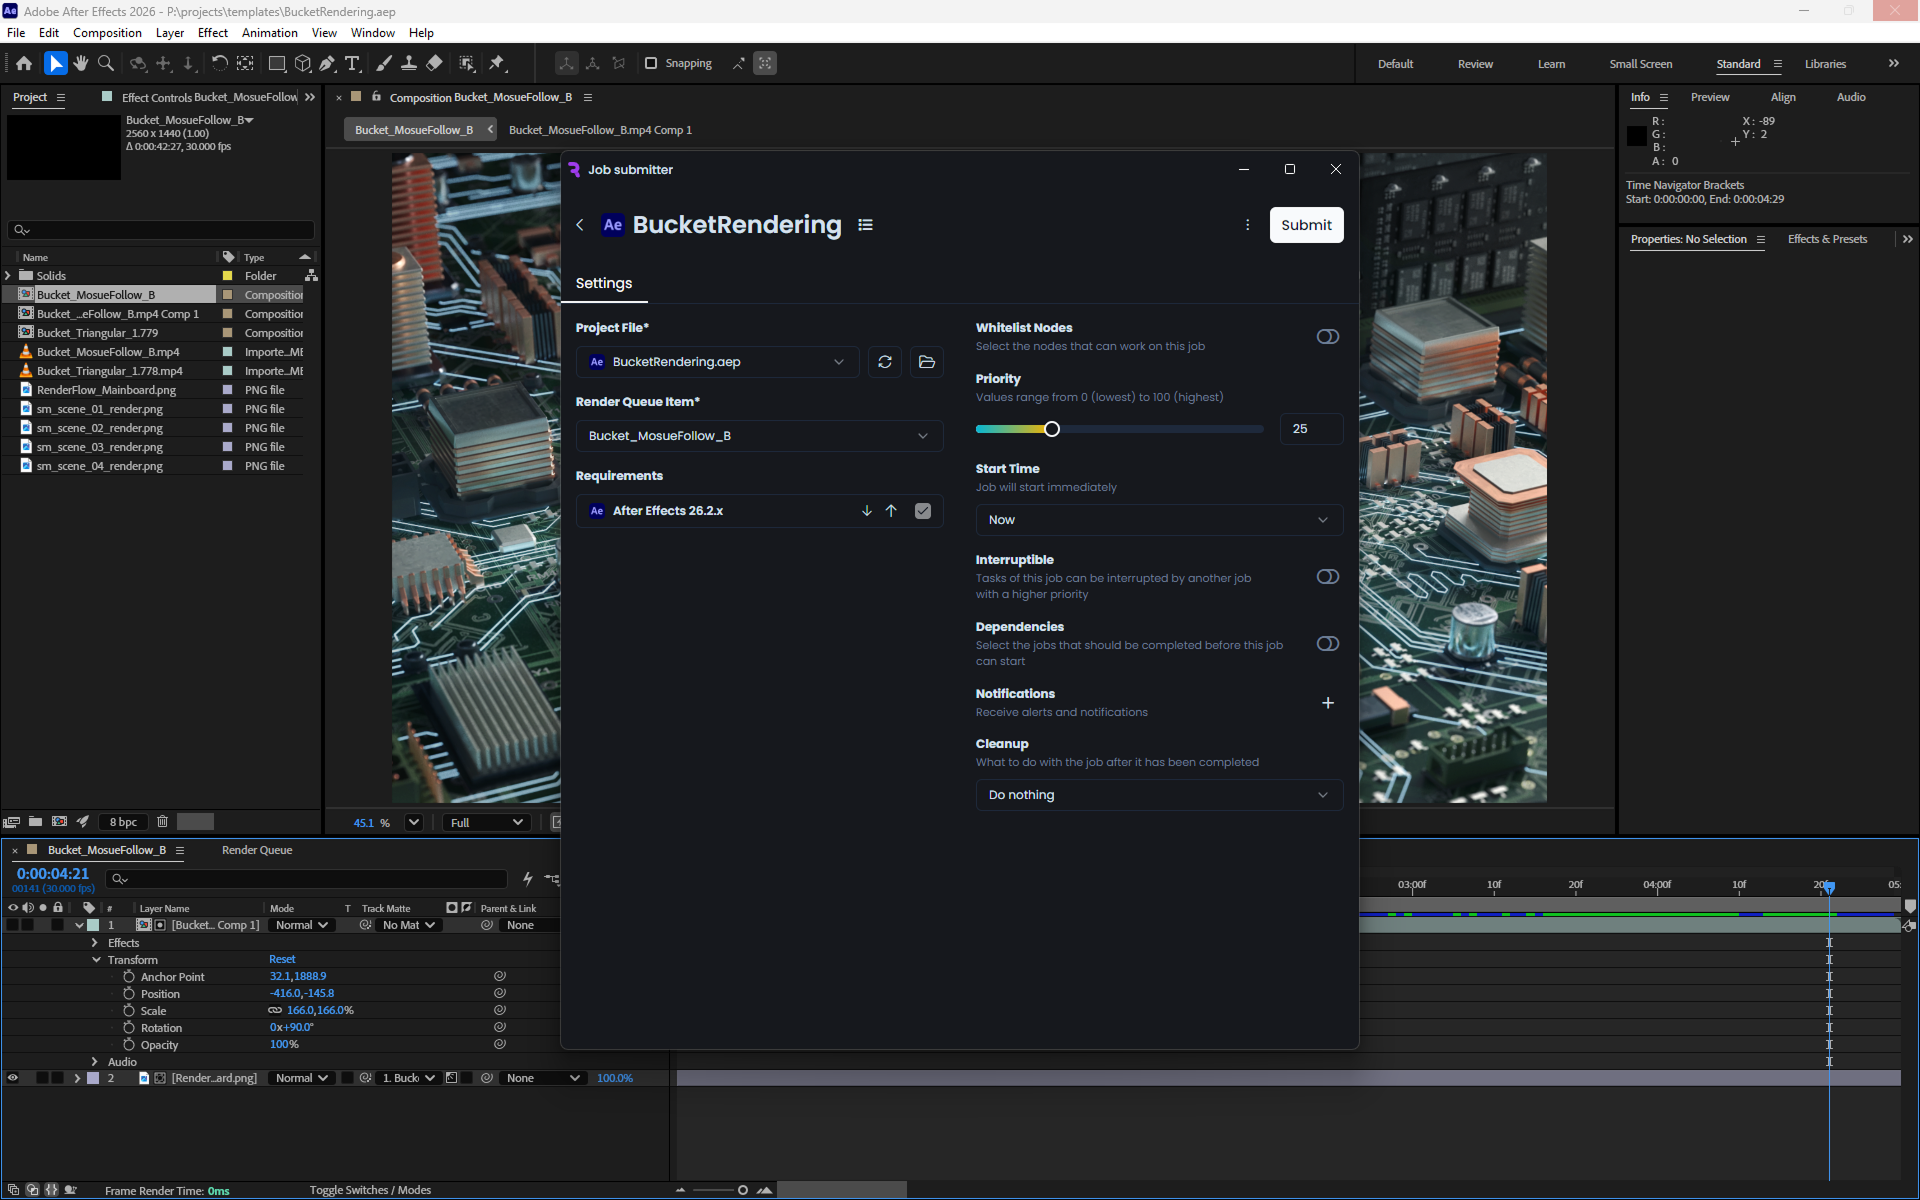This screenshot has height=1200, width=1920.
Task: Open the Effect menu
Action: [x=212, y=33]
